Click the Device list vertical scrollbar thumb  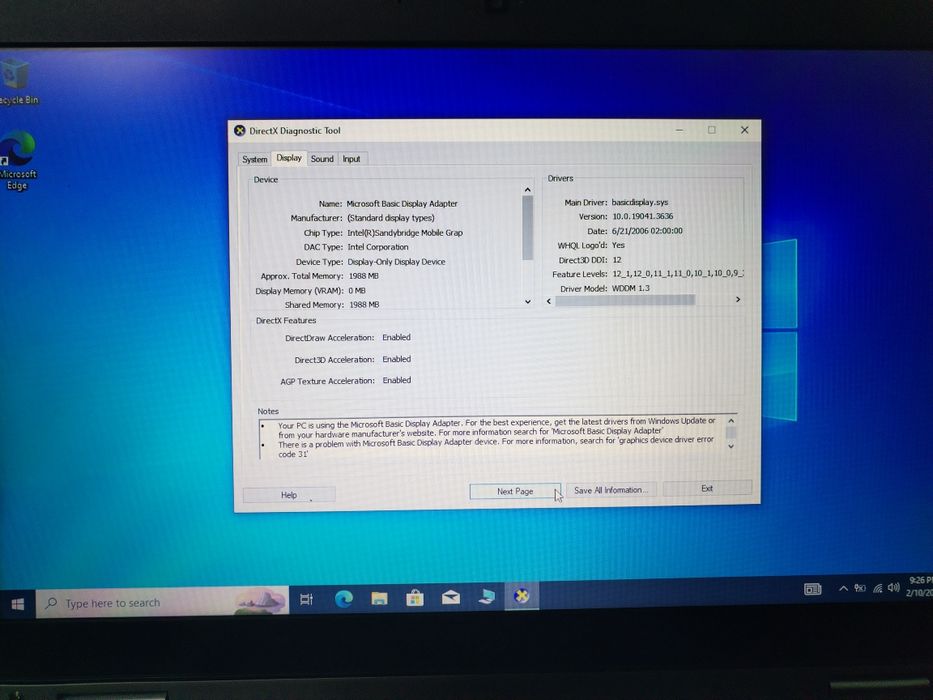click(527, 228)
